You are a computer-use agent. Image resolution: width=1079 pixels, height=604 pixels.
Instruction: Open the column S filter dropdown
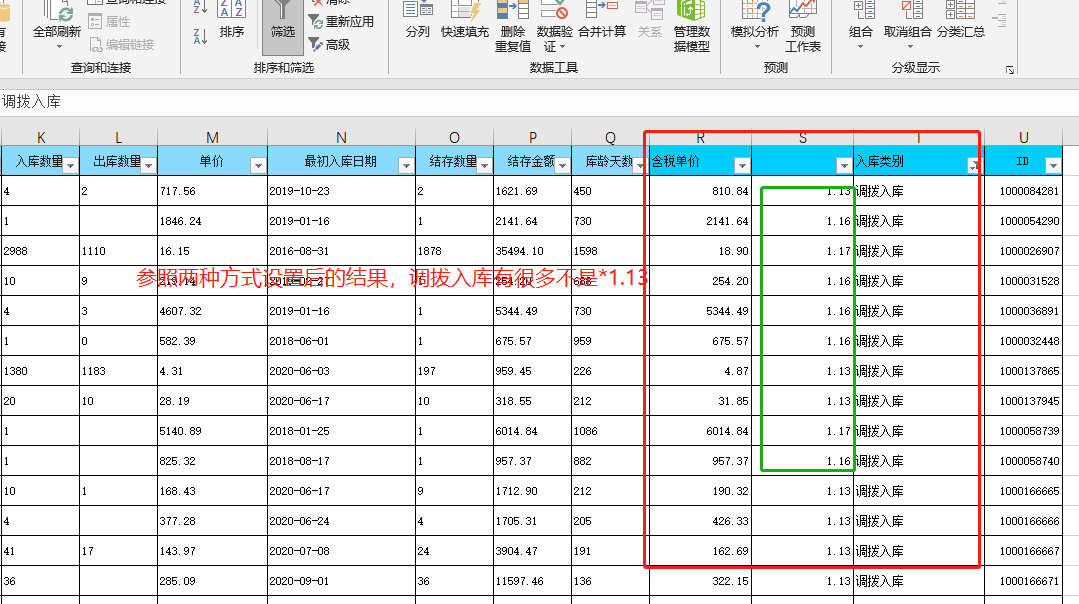click(x=844, y=165)
